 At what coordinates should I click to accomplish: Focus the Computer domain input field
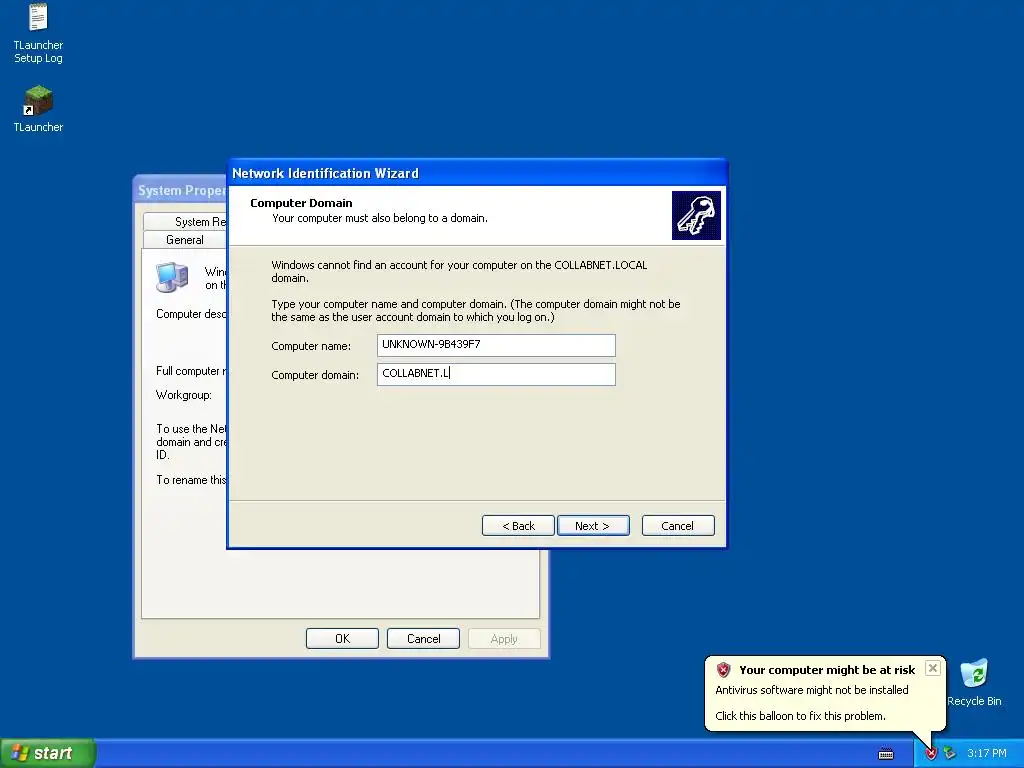click(496, 374)
